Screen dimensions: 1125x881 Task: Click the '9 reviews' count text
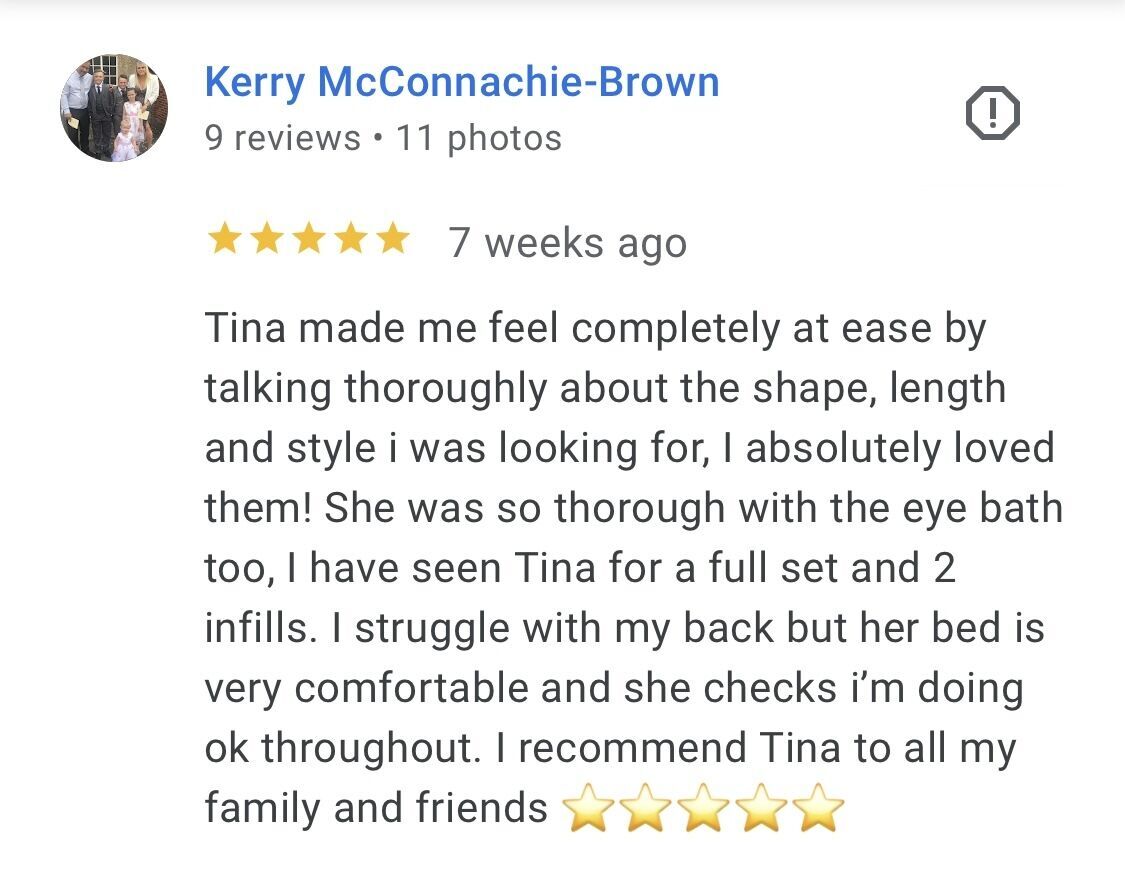coord(282,138)
